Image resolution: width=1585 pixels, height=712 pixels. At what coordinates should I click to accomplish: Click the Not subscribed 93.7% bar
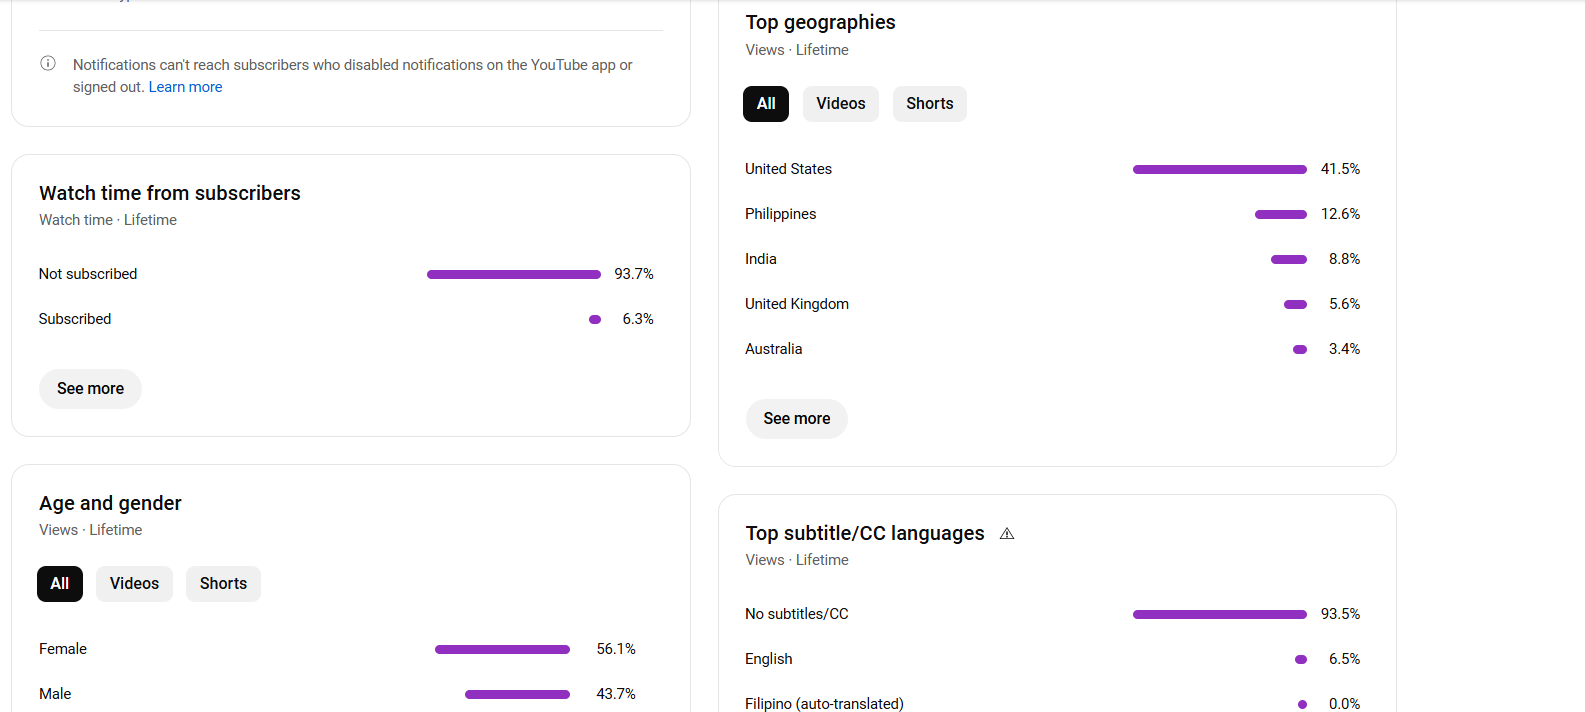(x=514, y=275)
